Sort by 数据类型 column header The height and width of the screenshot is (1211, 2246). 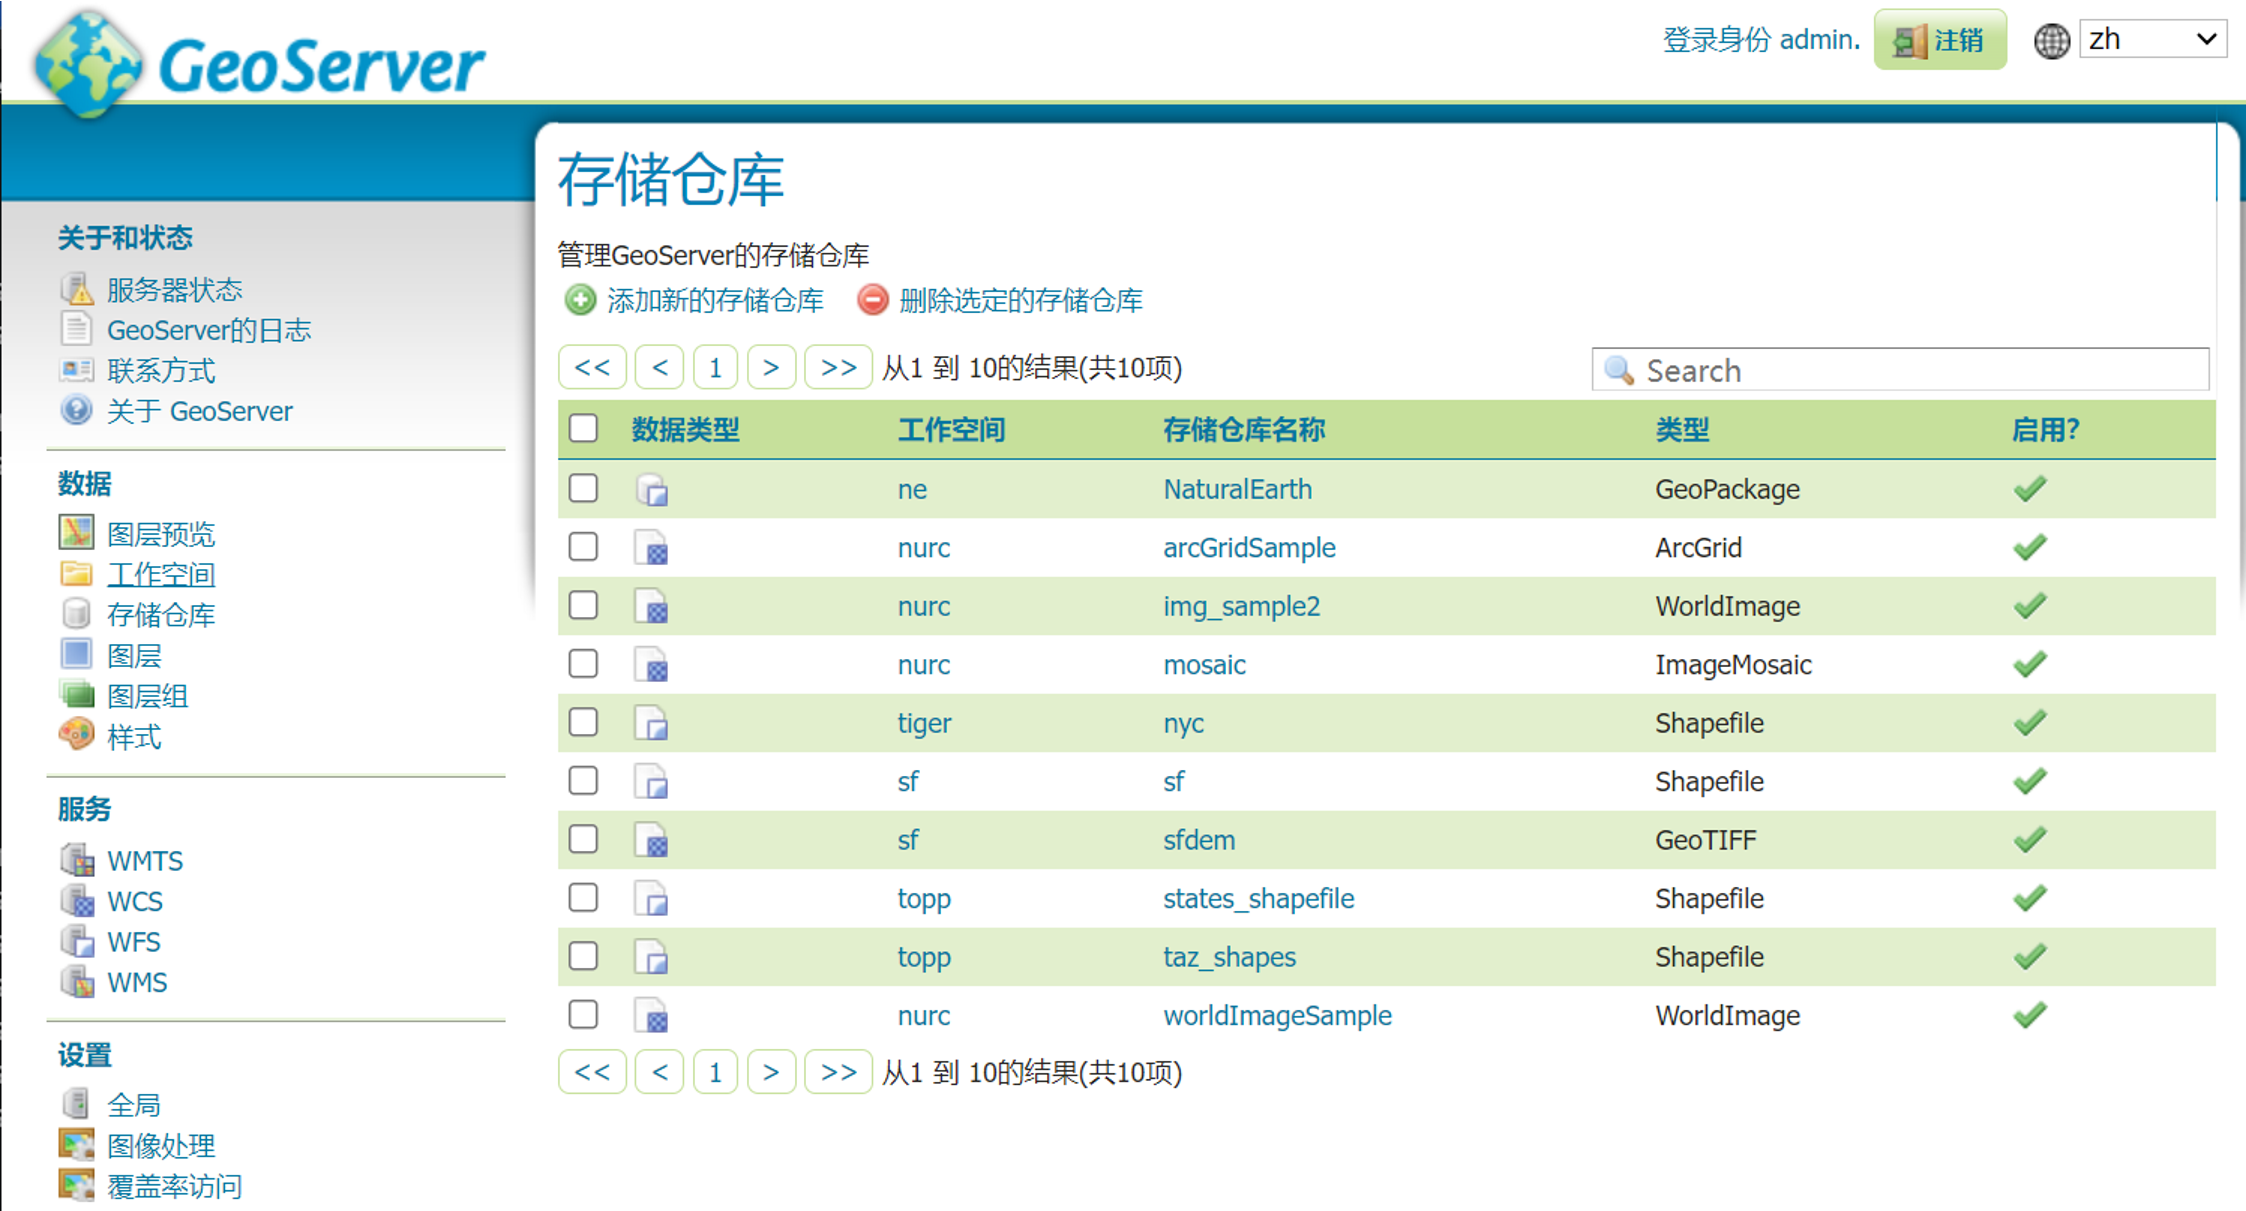click(x=685, y=430)
